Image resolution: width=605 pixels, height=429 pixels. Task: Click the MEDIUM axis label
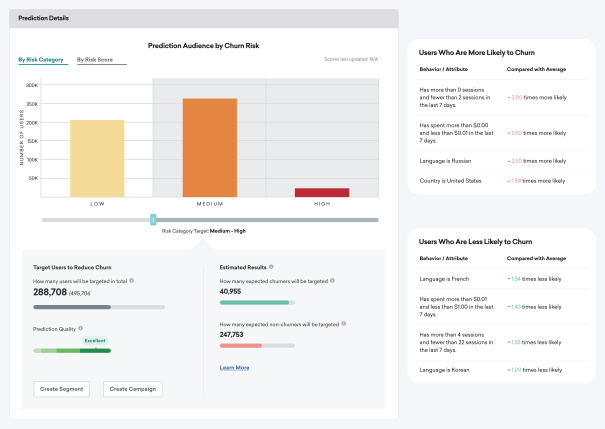(210, 204)
